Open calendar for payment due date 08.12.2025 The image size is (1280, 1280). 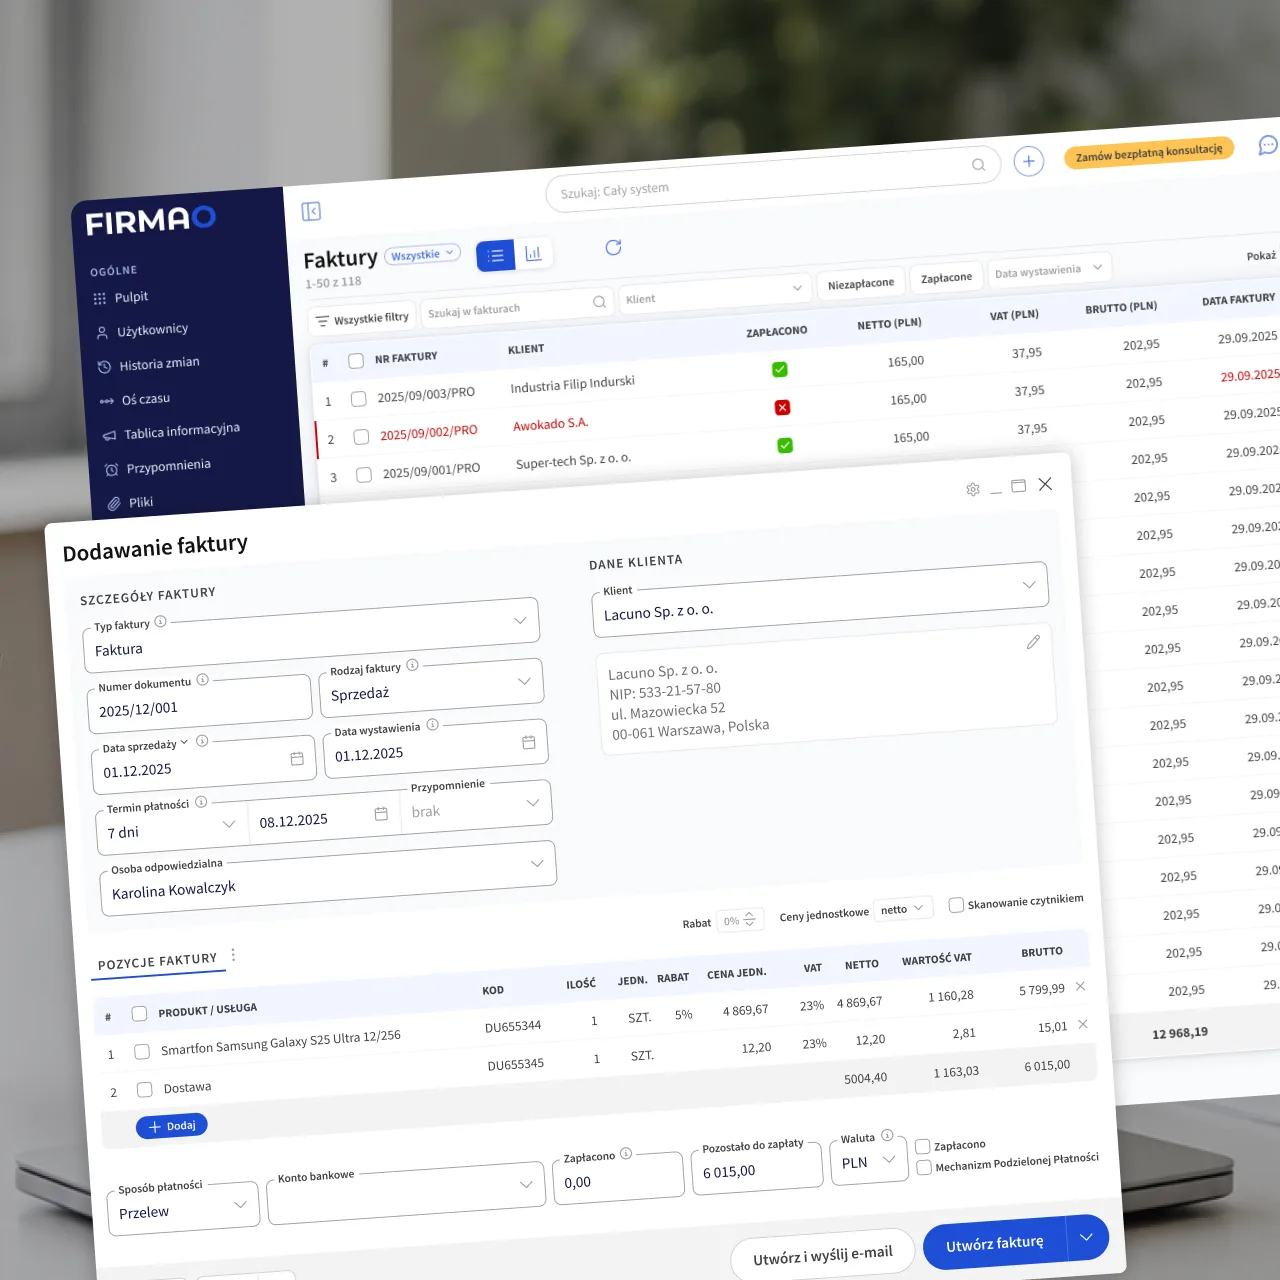click(x=381, y=814)
